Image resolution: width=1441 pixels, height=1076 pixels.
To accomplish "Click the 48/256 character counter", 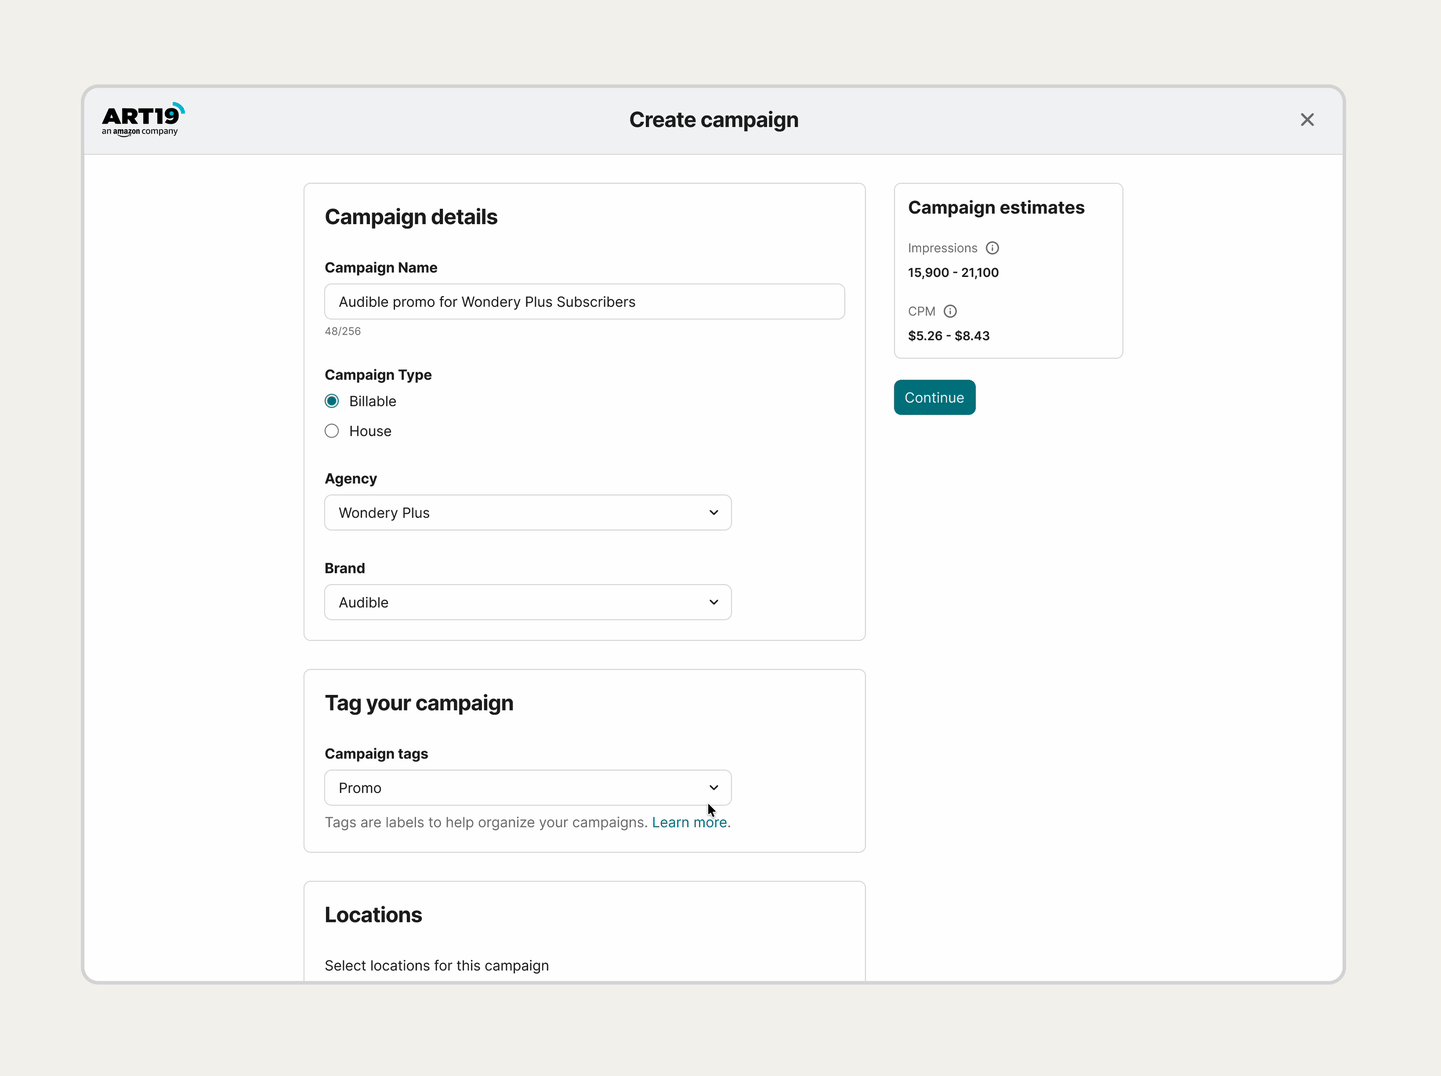I will click(x=343, y=331).
